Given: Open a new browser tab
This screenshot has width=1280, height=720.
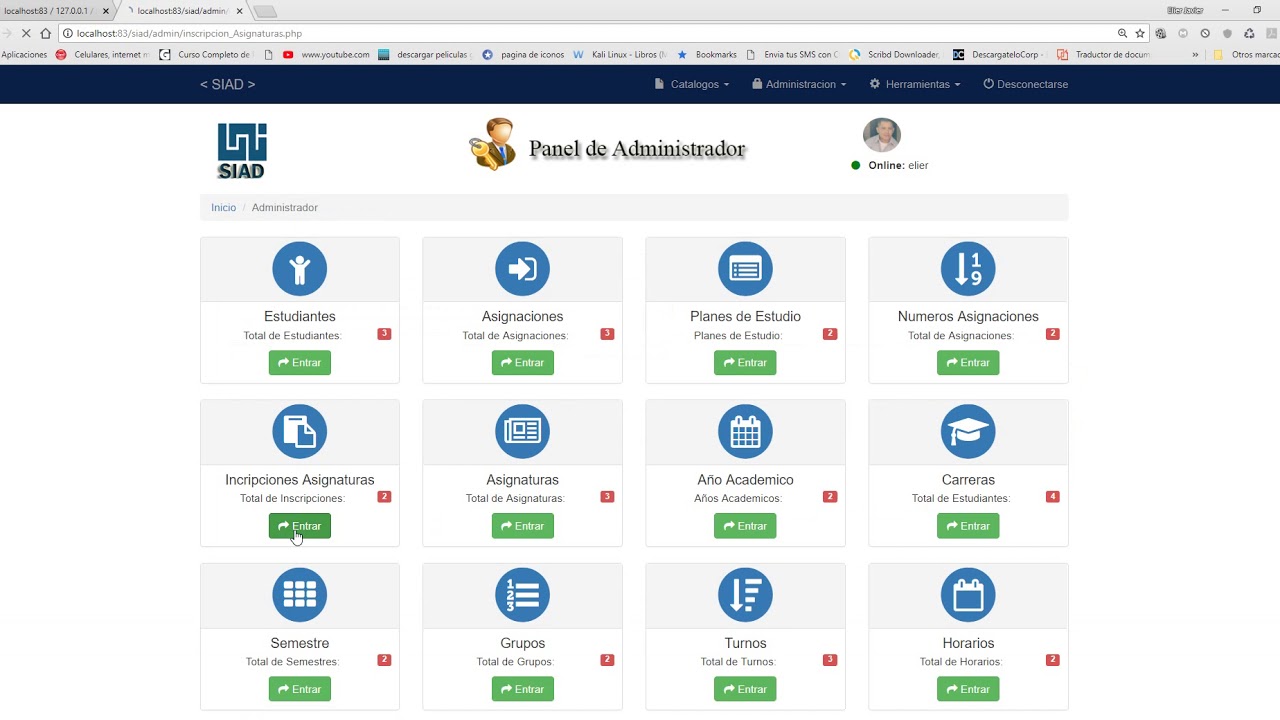Looking at the screenshot, I should coord(265,11).
